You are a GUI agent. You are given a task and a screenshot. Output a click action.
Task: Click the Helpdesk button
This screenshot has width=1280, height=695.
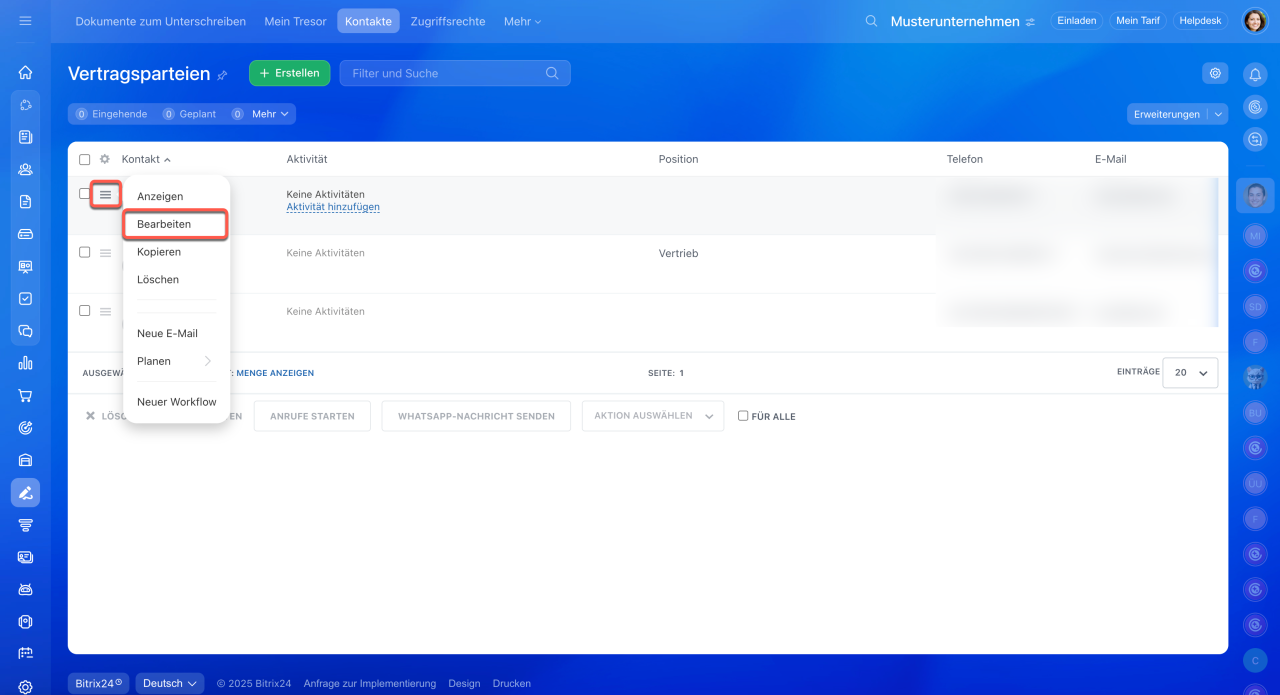tap(1201, 21)
